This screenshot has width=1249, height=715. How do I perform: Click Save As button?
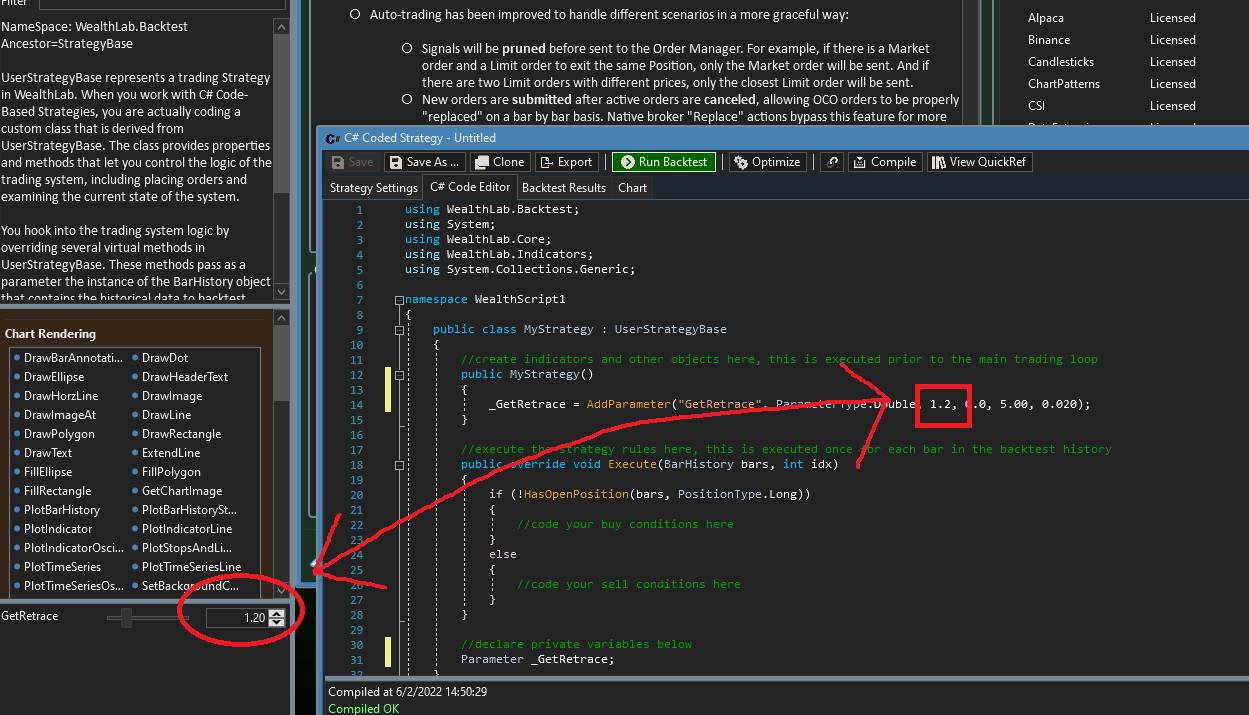pyautogui.click(x=426, y=162)
